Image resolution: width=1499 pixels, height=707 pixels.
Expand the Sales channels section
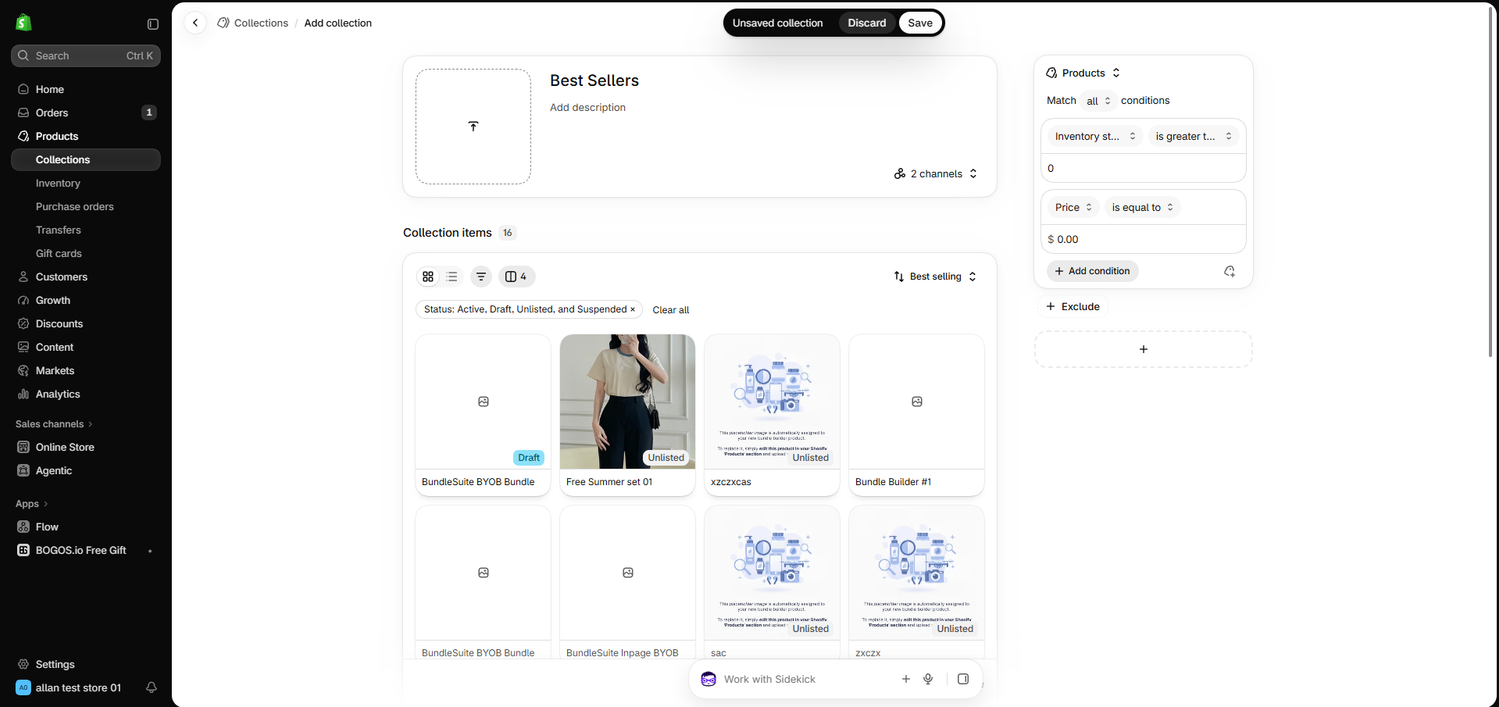pyautogui.click(x=54, y=424)
